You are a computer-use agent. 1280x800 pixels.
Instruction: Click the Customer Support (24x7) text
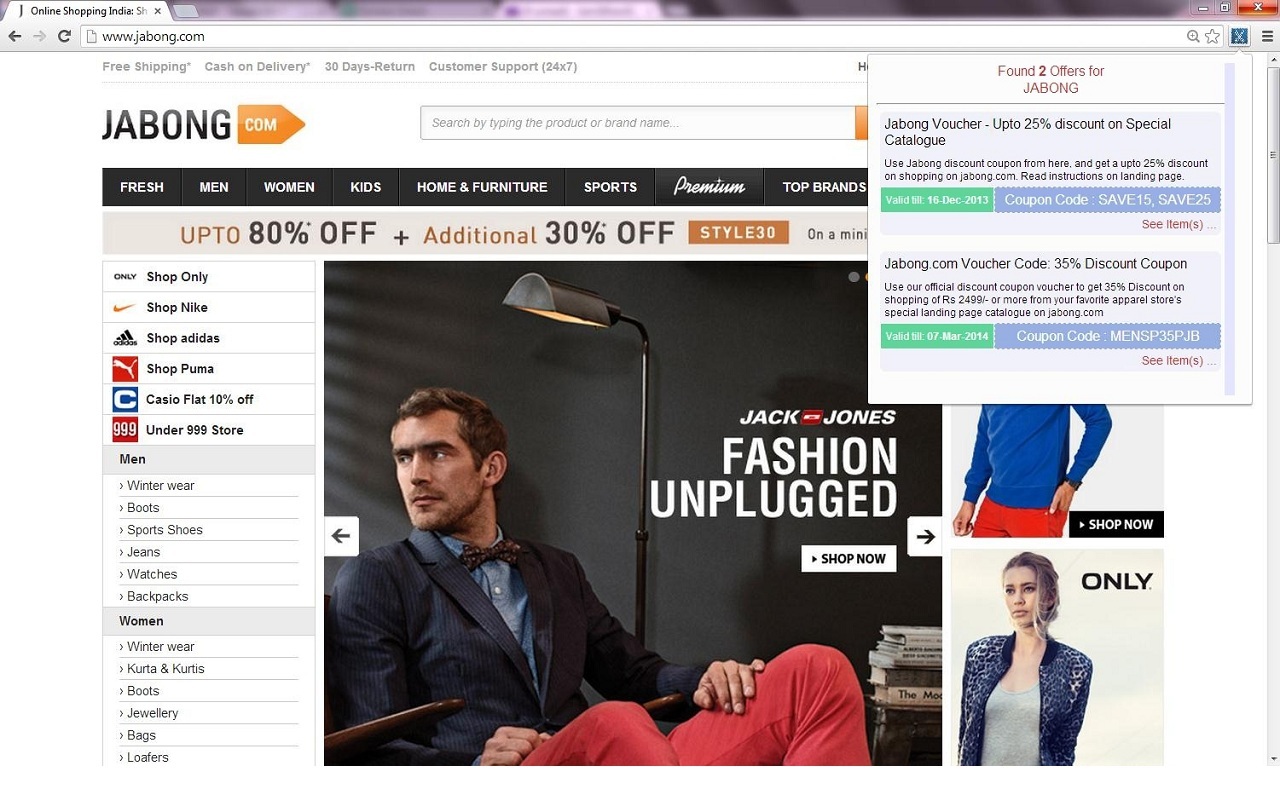[x=503, y=67]
